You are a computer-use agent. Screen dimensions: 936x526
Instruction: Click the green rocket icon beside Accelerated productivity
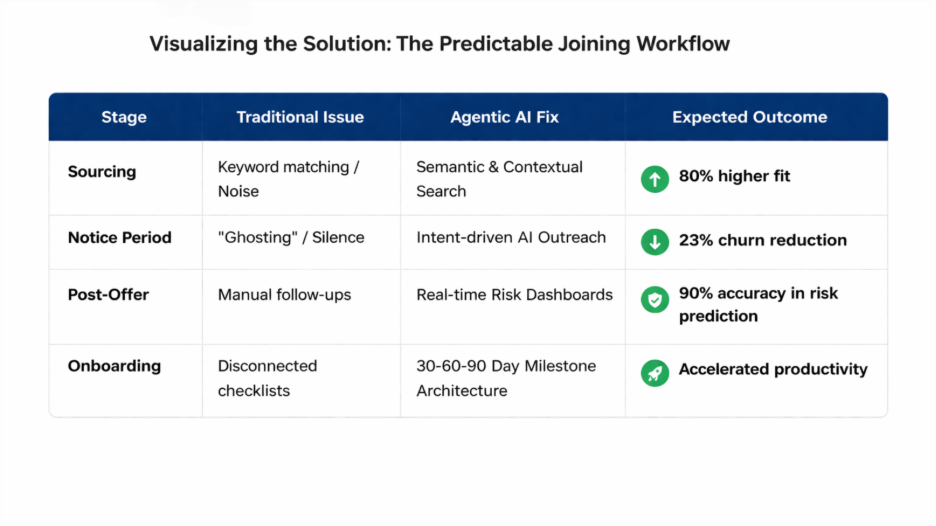655,372
